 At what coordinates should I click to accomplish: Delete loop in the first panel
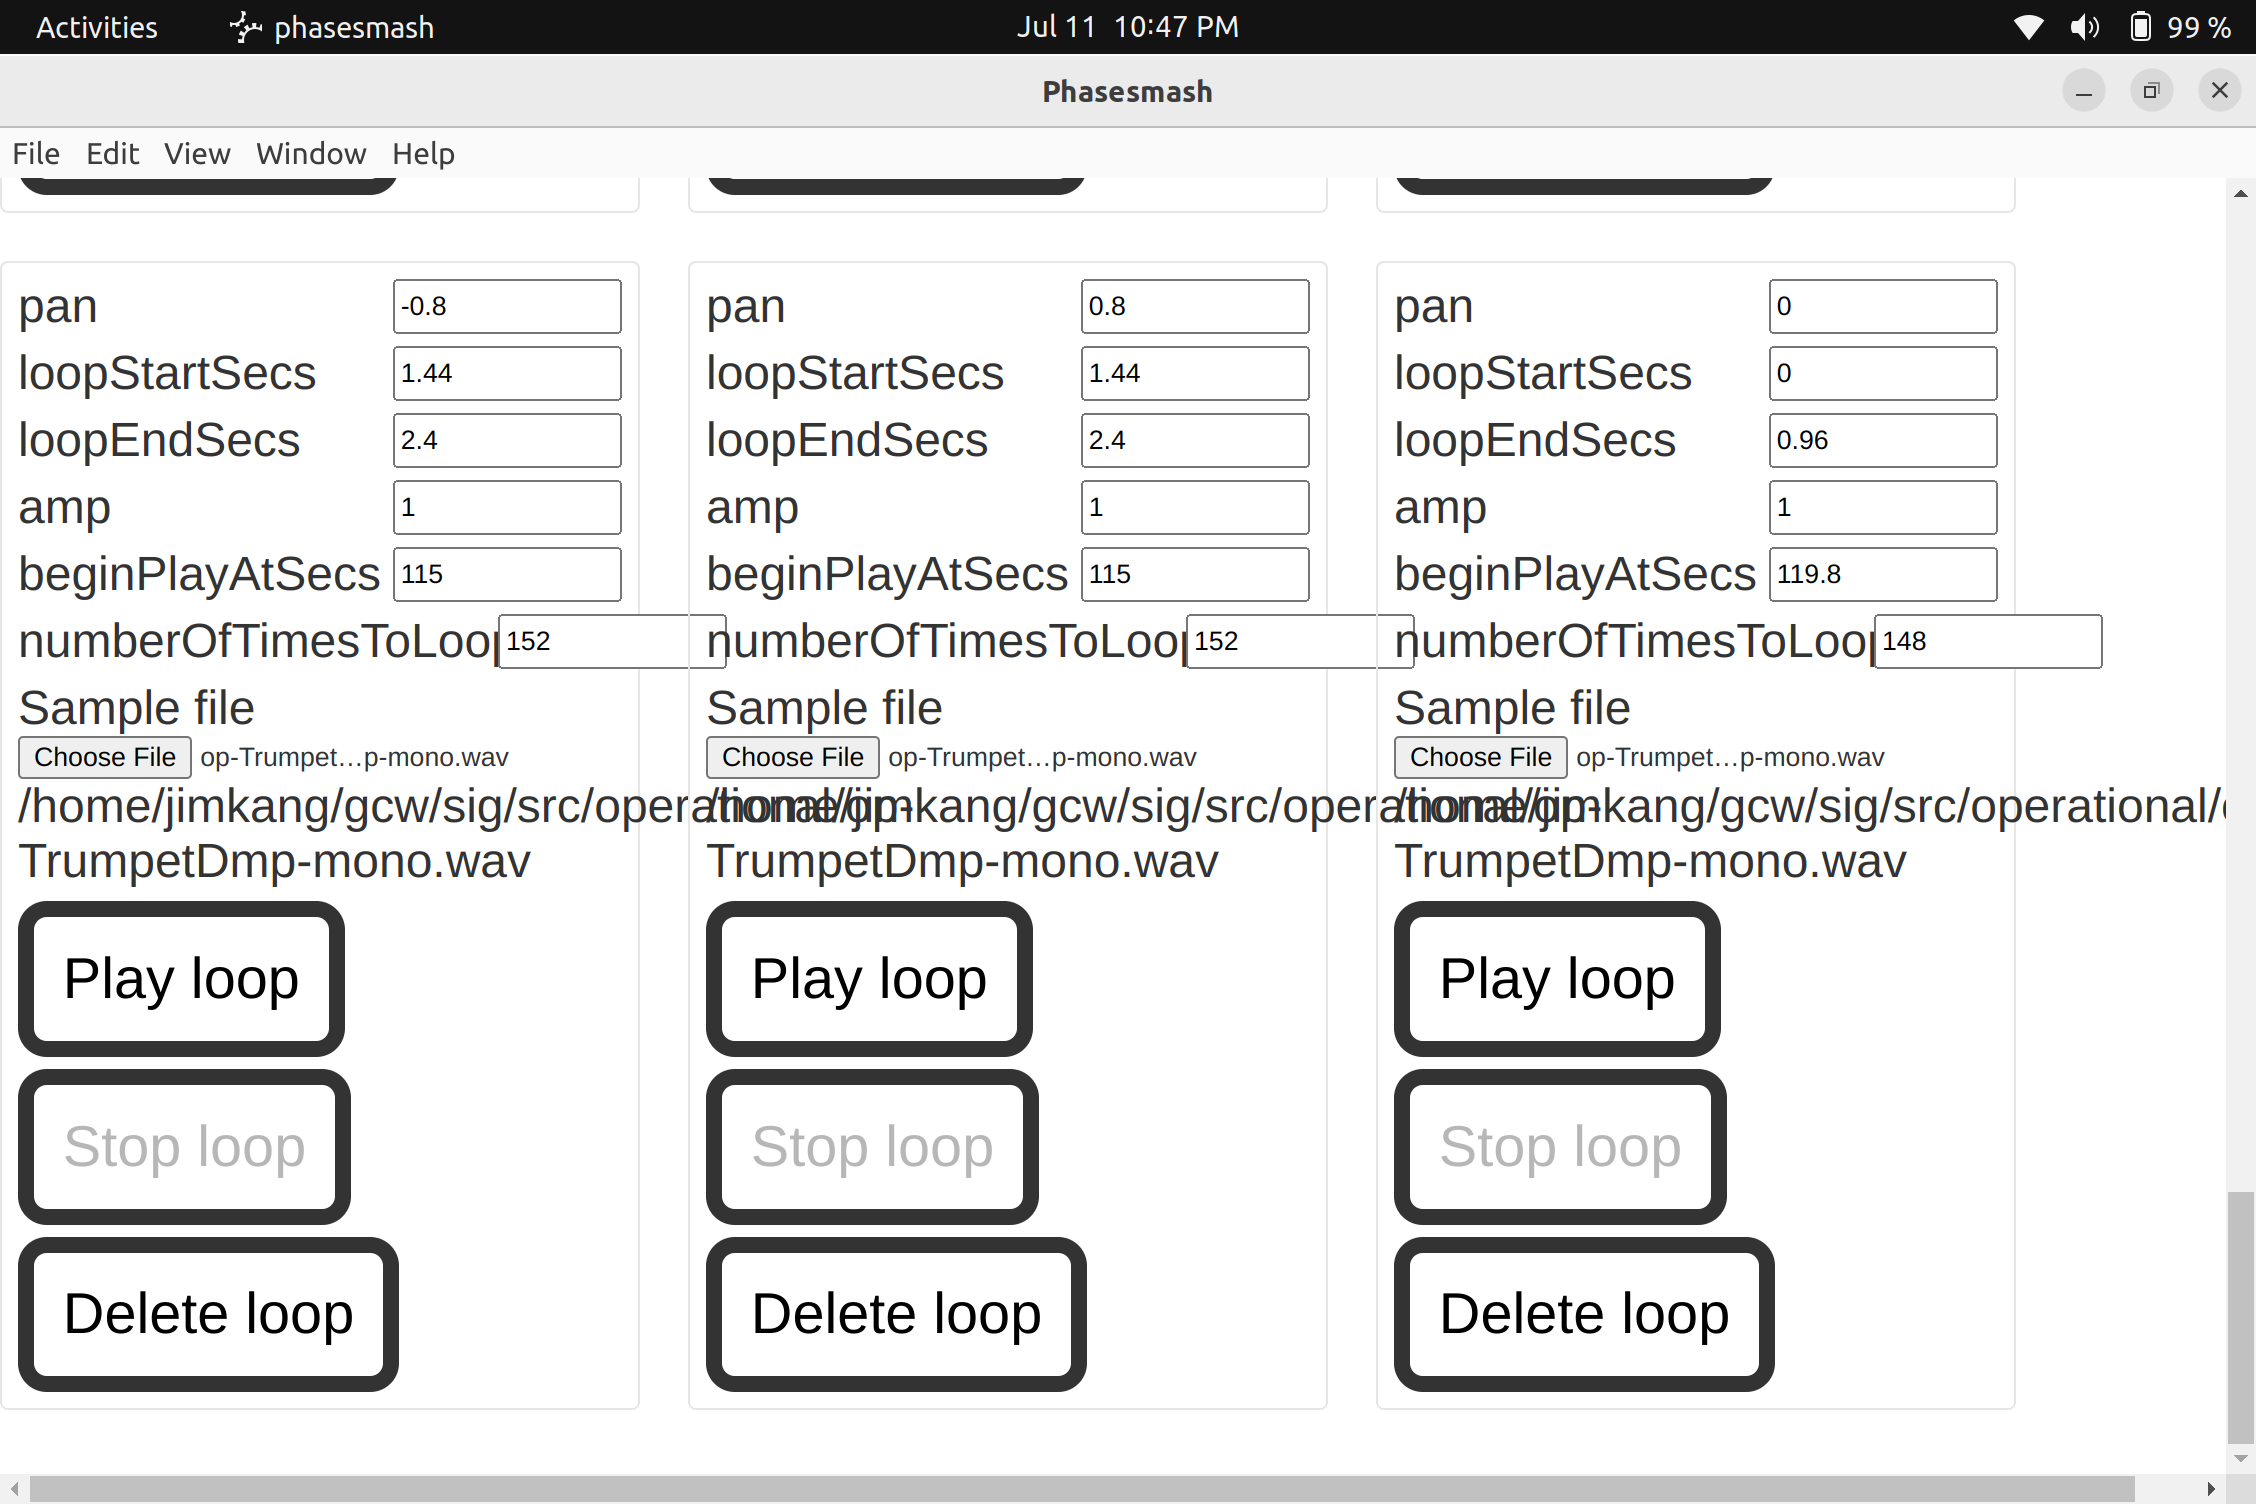(208, 1314)
